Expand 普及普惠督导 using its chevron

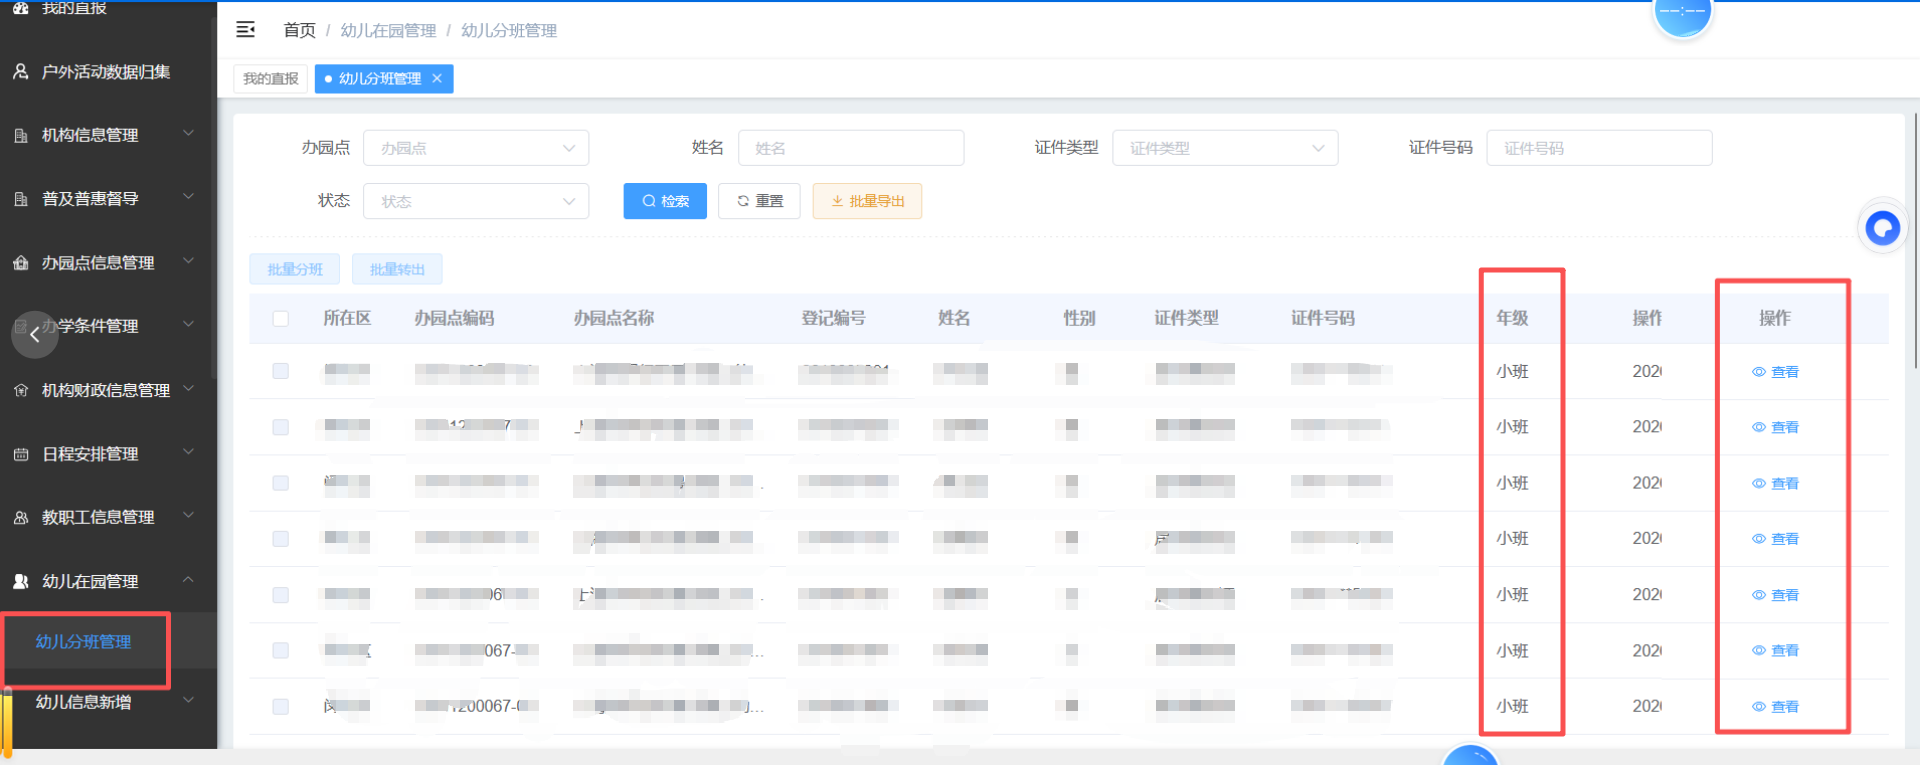coord(188,197)
